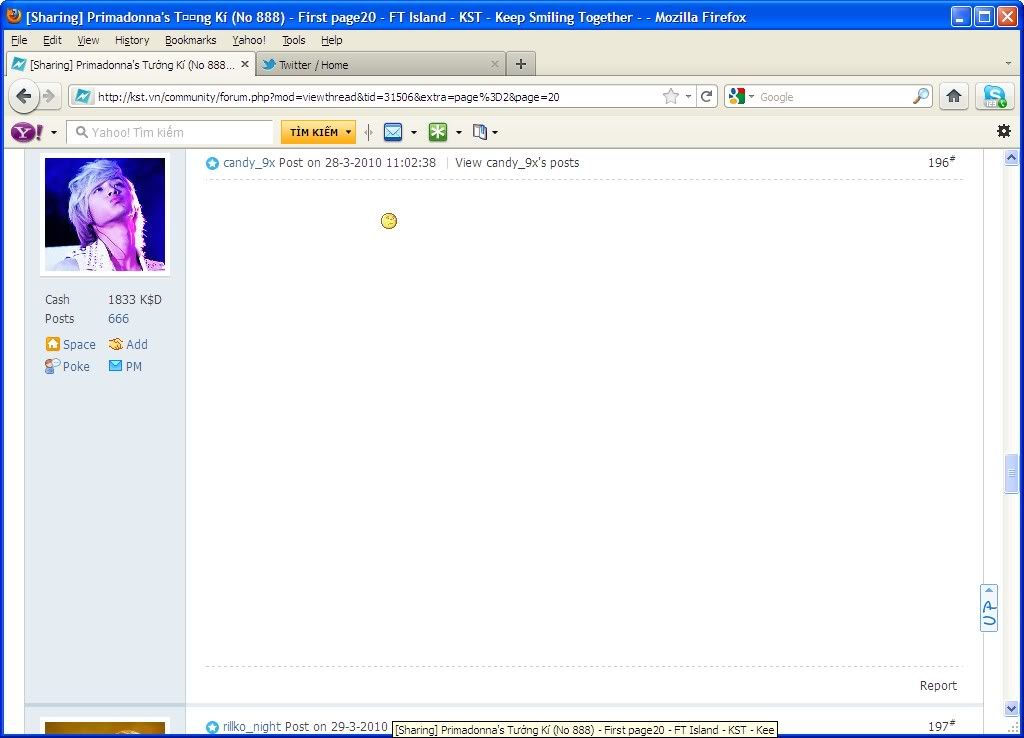Focus the Yahoo! Tìm kiếm search field
1024x738 pixels.
tap(170, 133)
